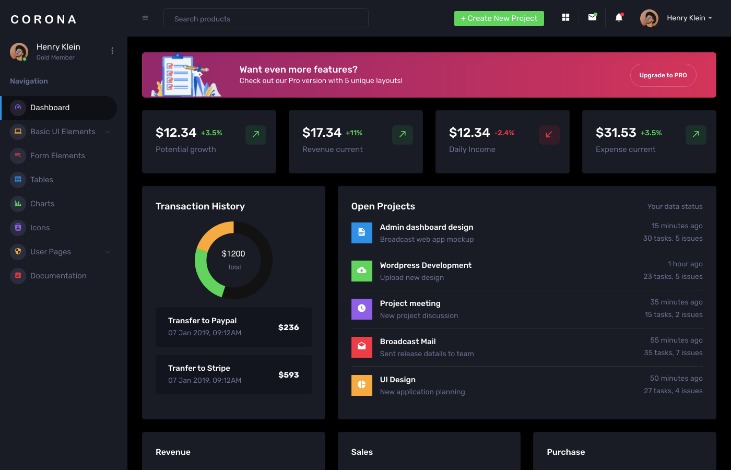Click the green cloud icon for Wordpress Development
731x470 pixels.
(361, 270)
